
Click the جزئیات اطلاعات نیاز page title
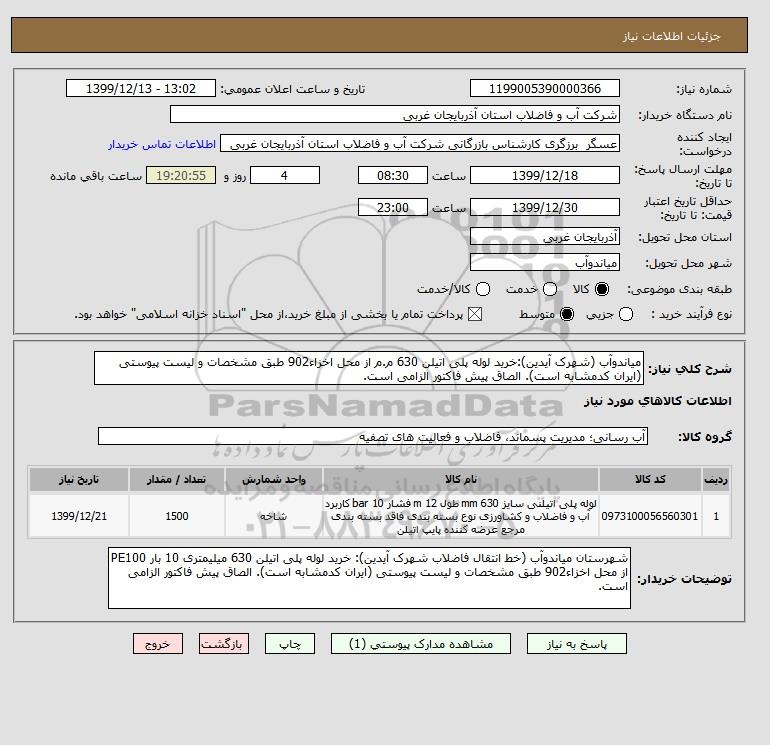[x=671, y=36]
